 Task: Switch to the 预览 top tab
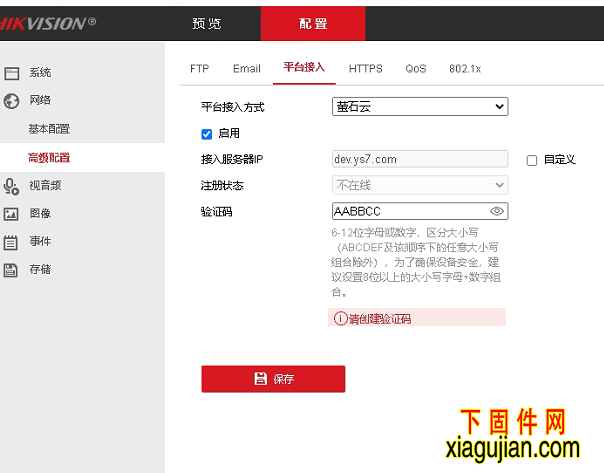(x=207, y=23)
